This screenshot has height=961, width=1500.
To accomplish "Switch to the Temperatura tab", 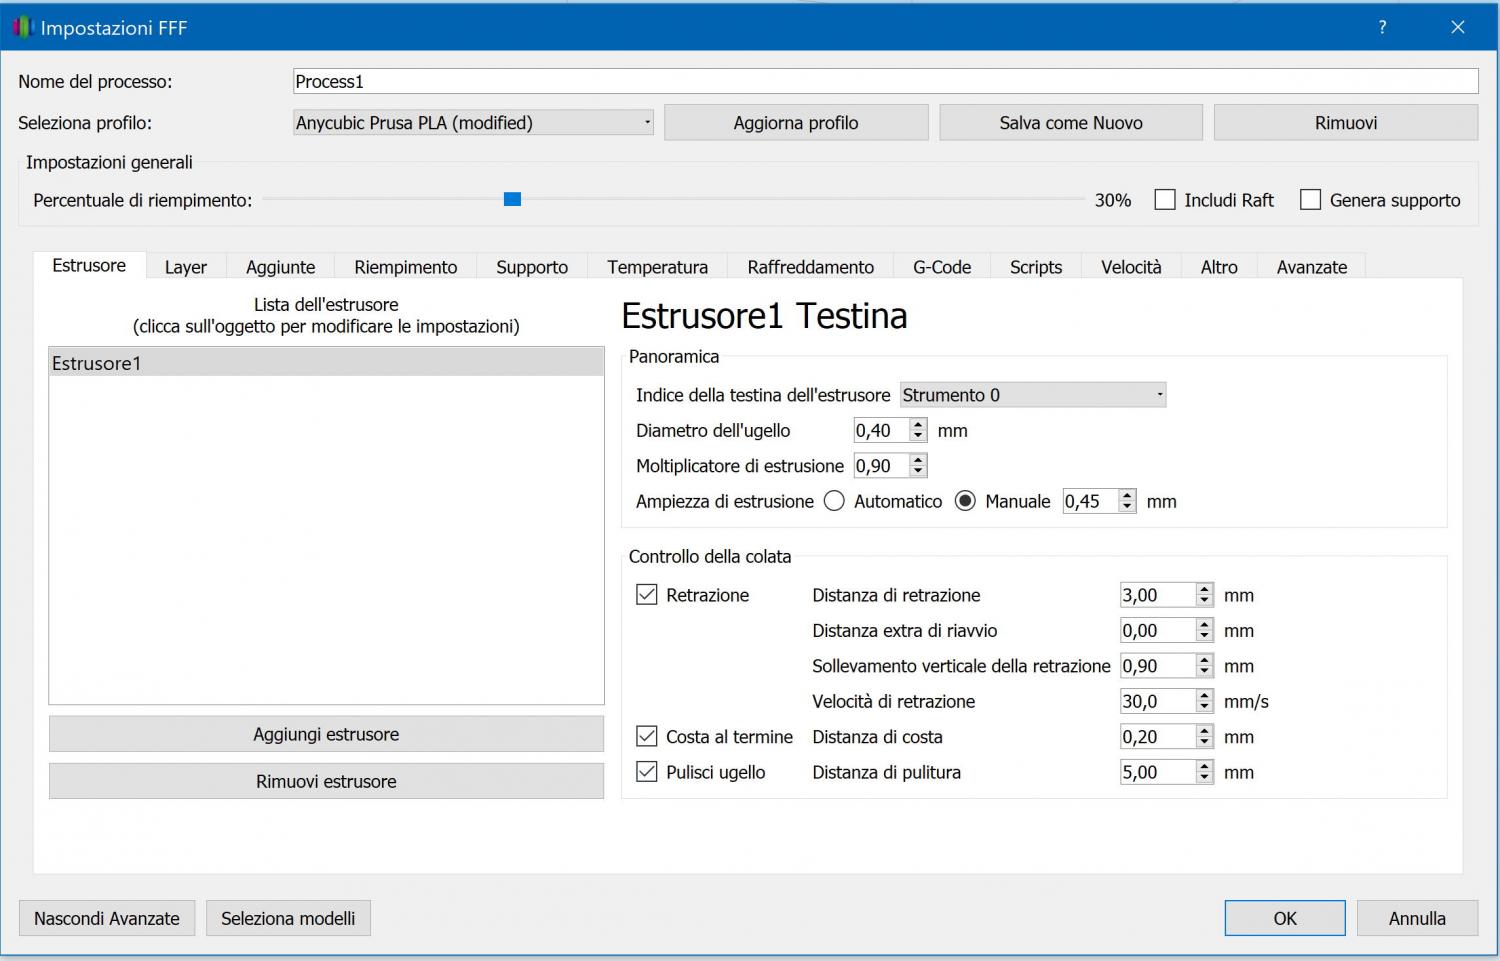I will pyautogui.click(x=657, y=267).
